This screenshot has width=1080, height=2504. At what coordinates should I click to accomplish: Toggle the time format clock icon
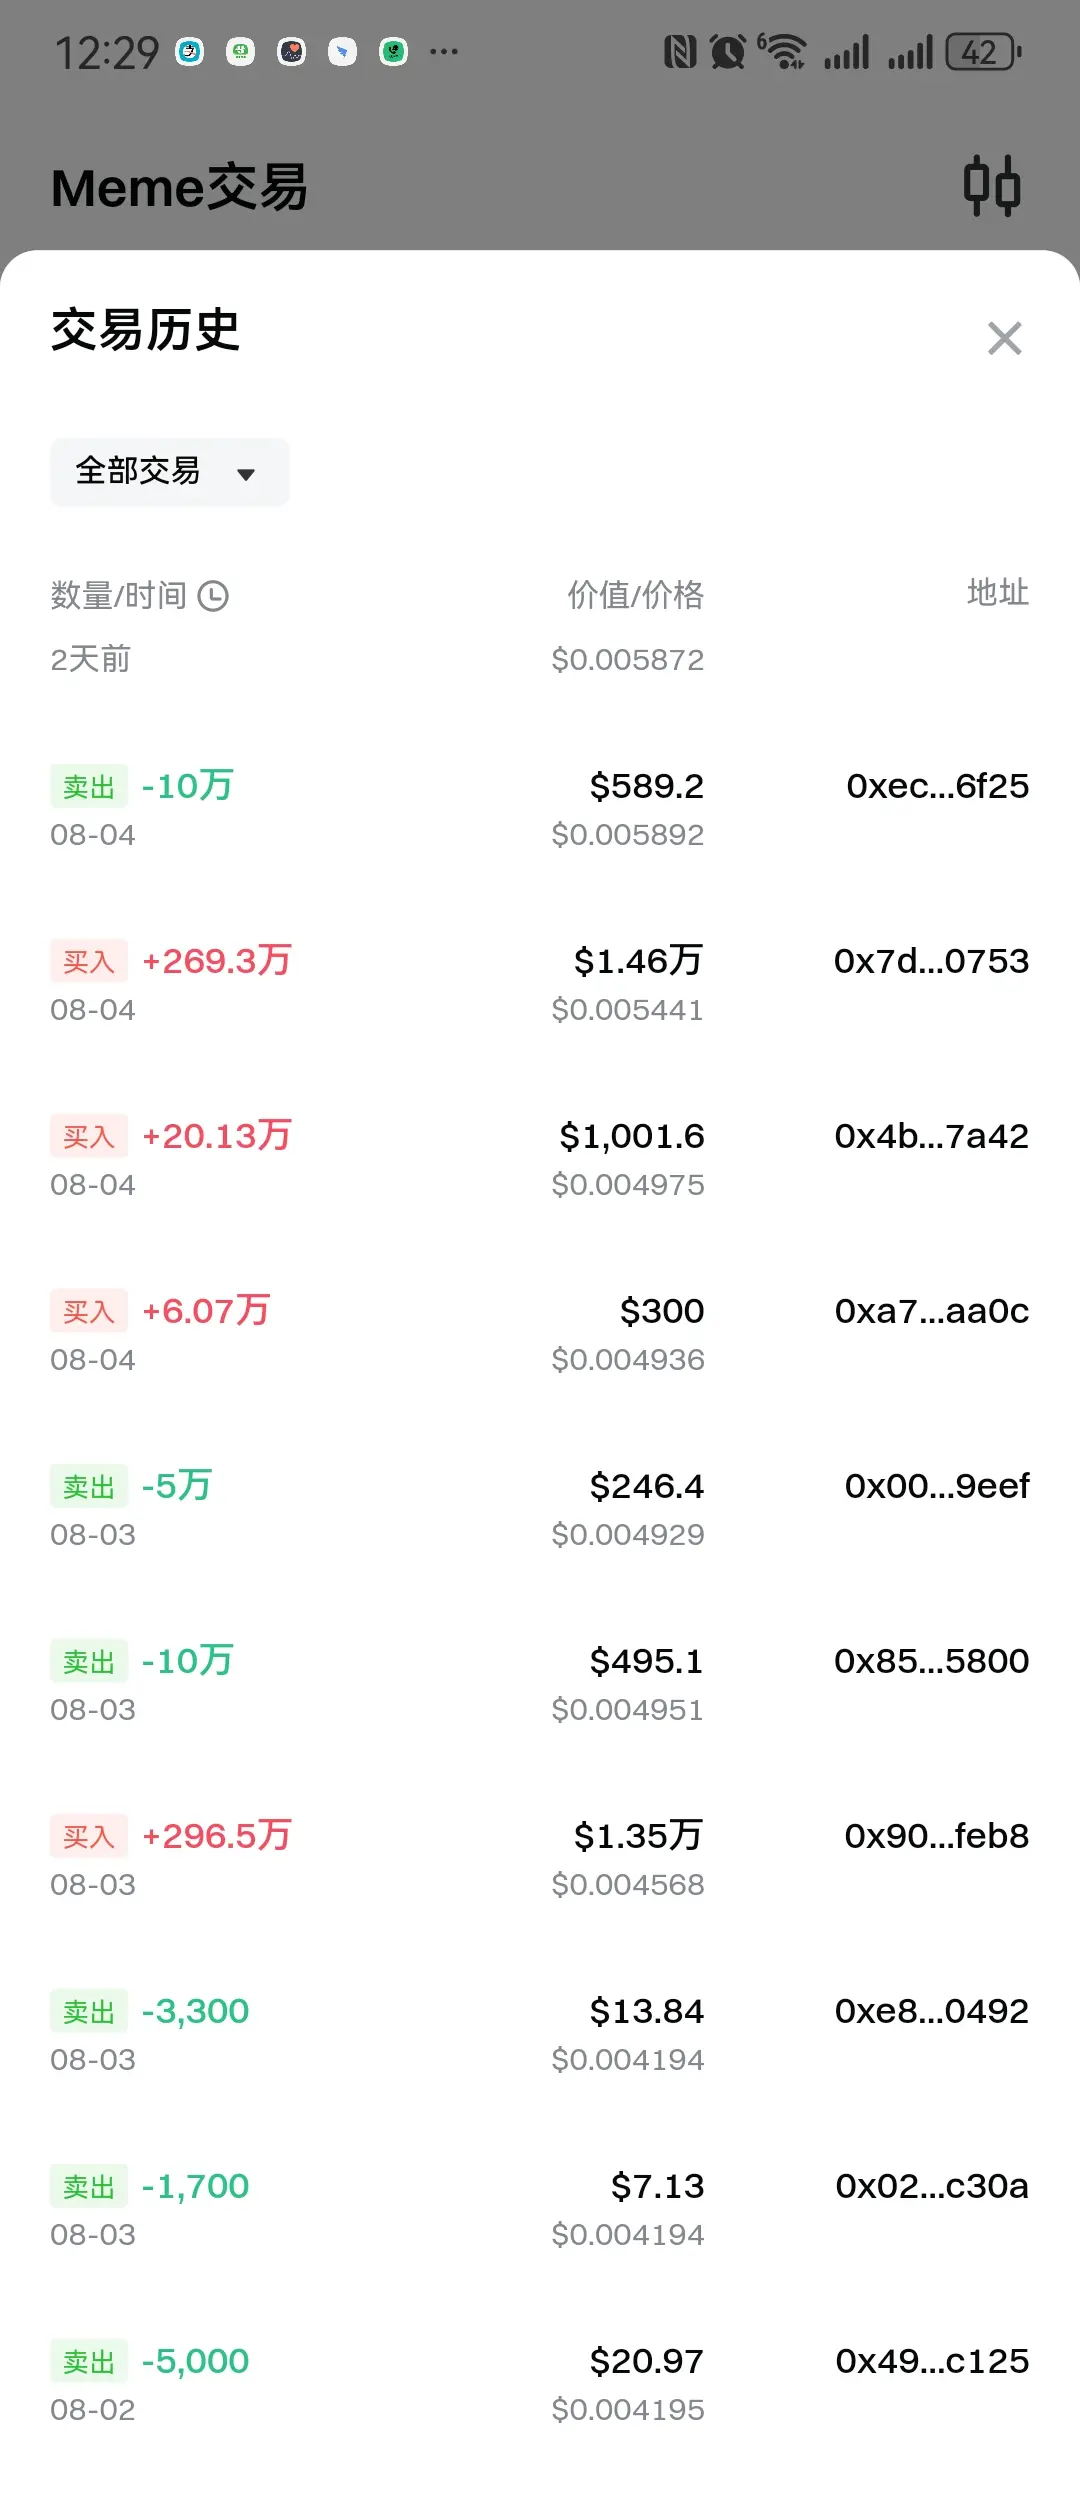tap(213, 596)
